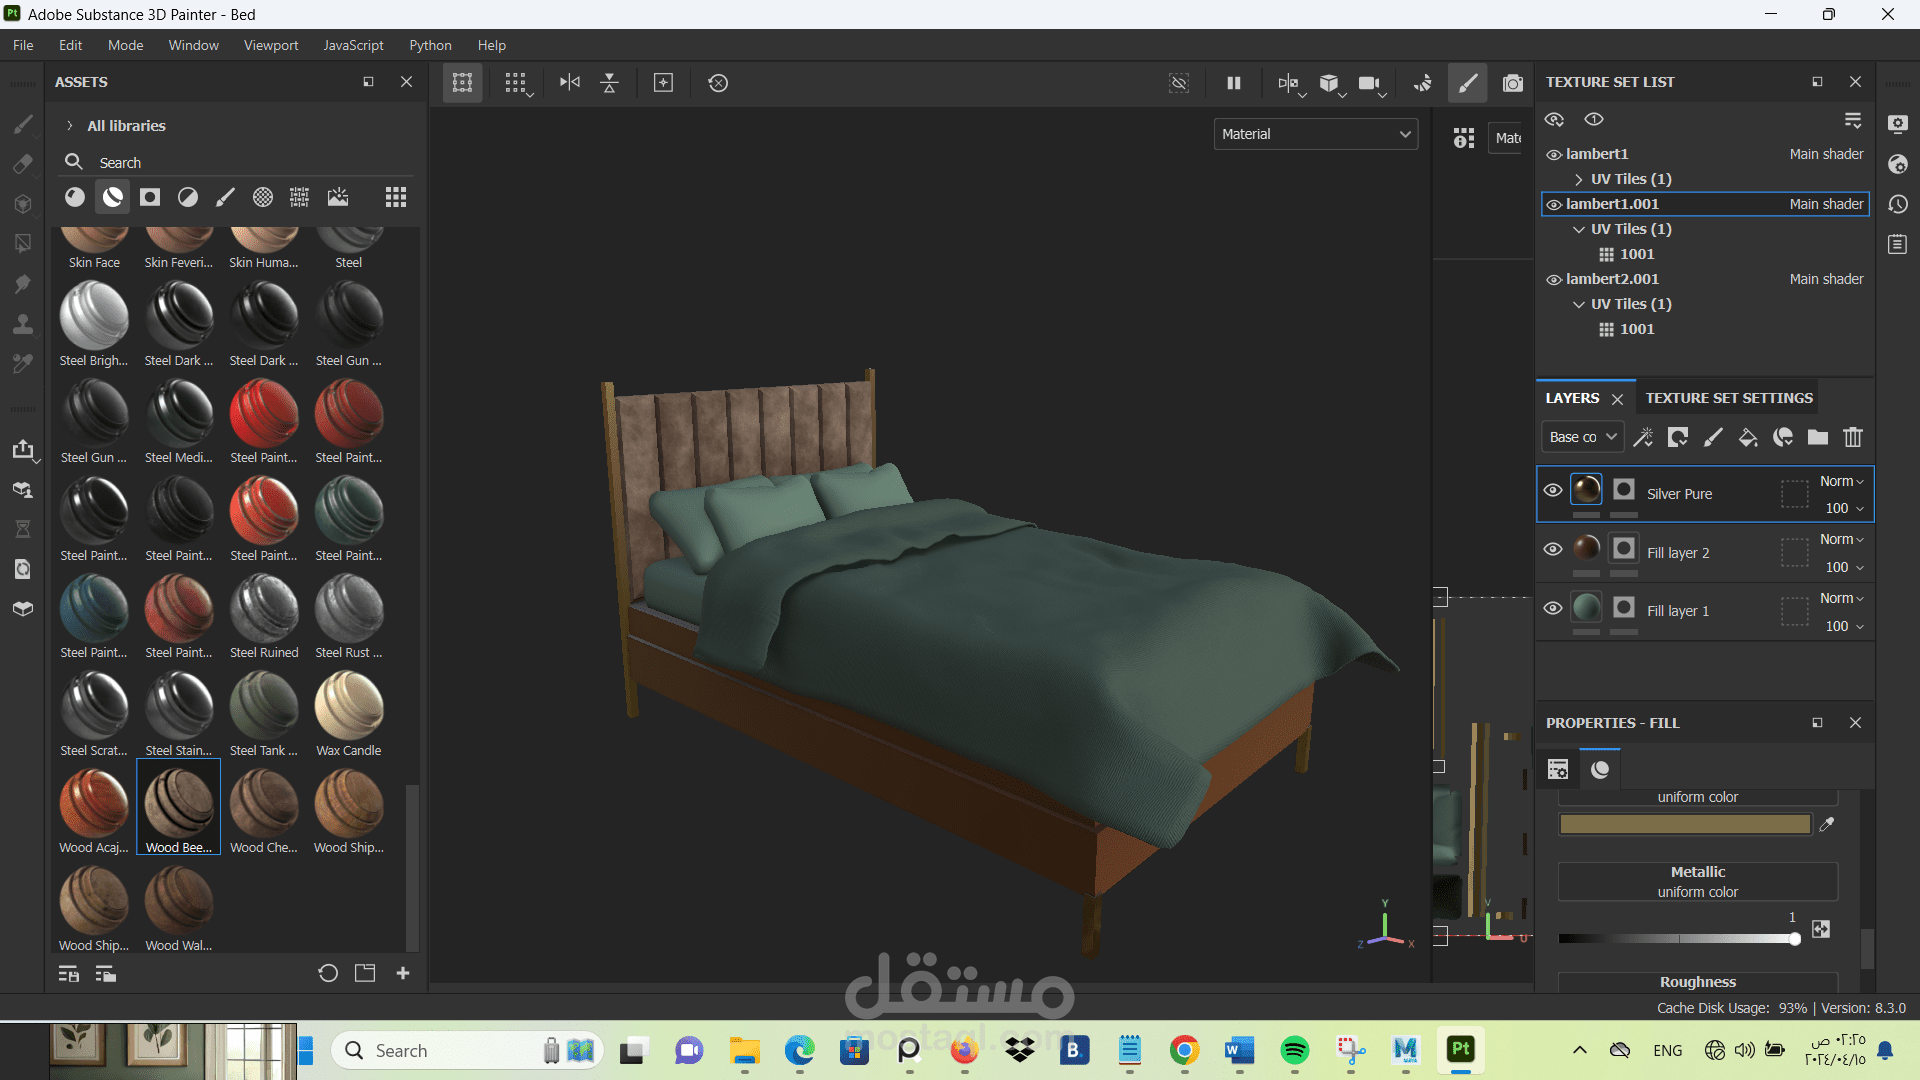Pick color with the eyedropper icon

[1827, 824]
